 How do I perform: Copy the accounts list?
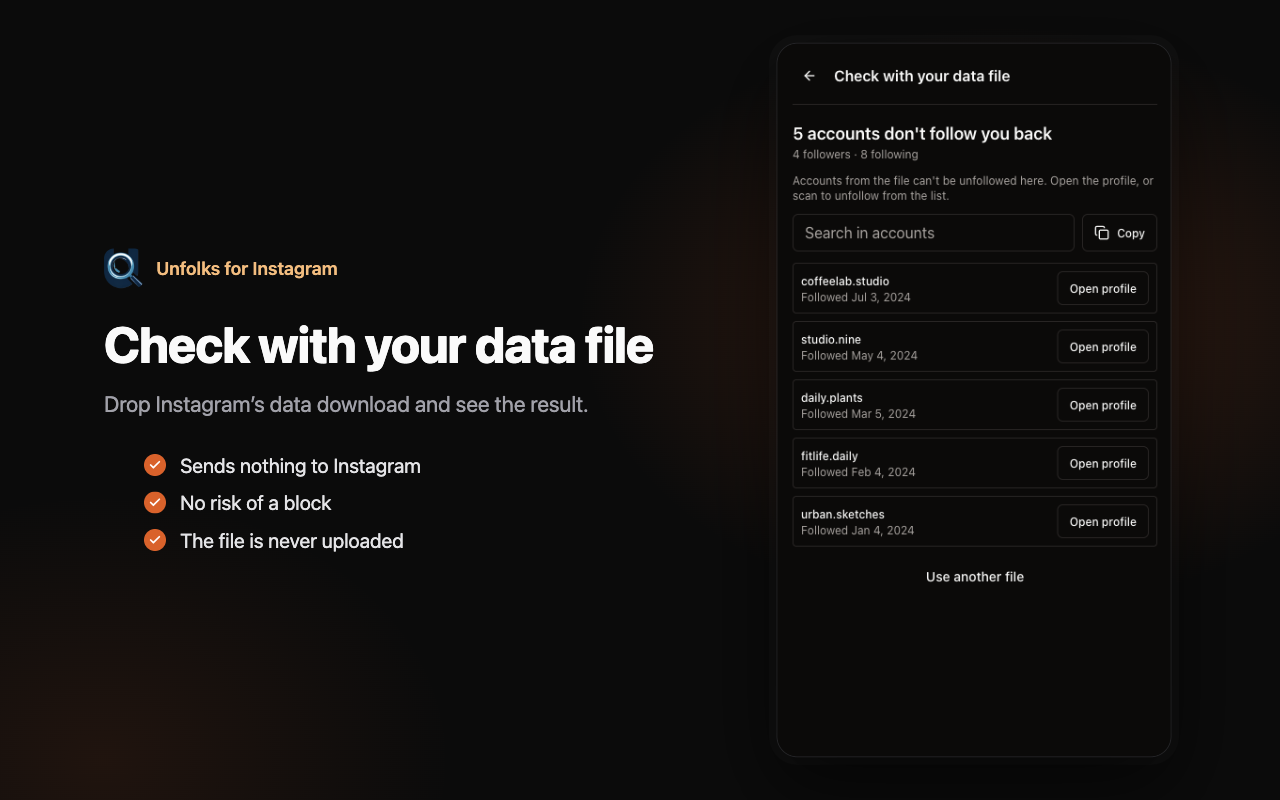pos(1119,233)
